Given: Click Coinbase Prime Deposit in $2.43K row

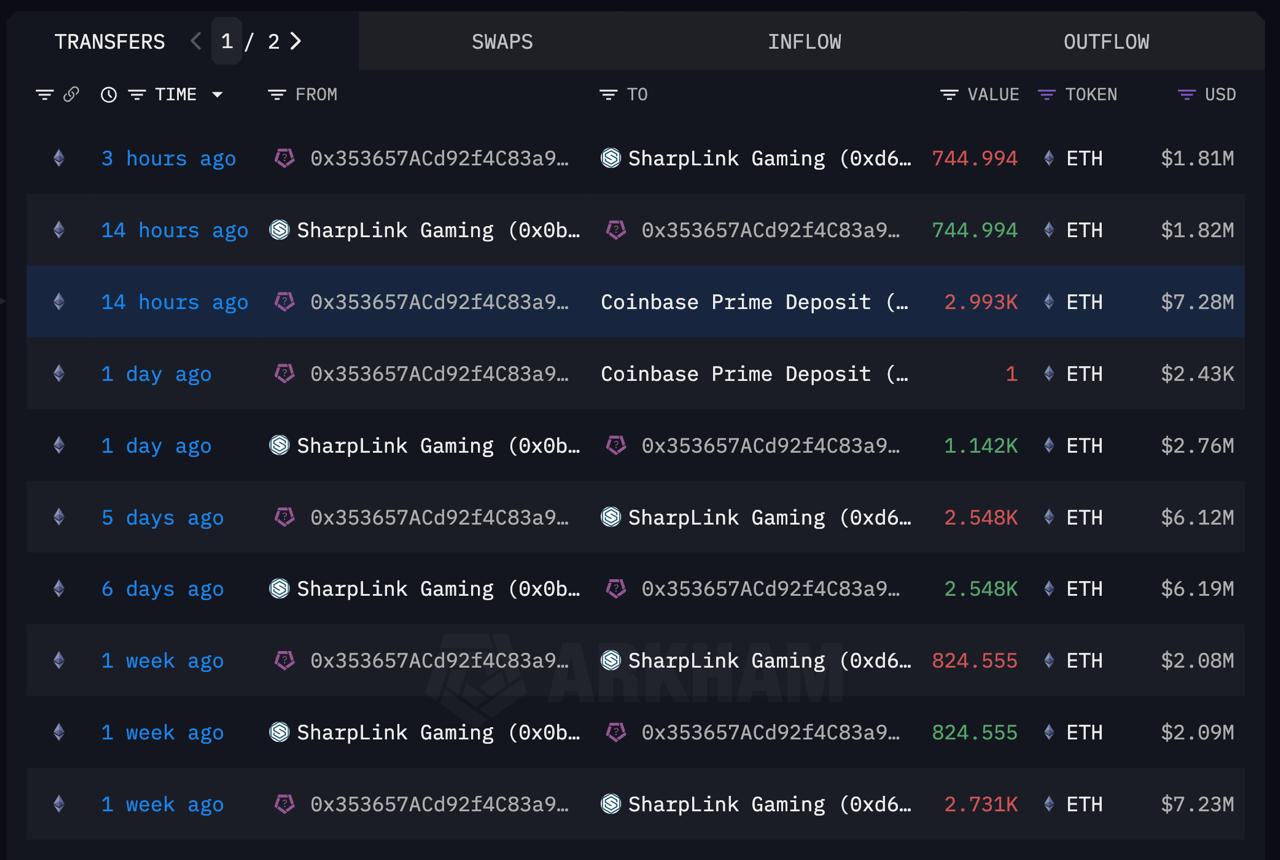Looking at the screenshot, I should [754, 374].
